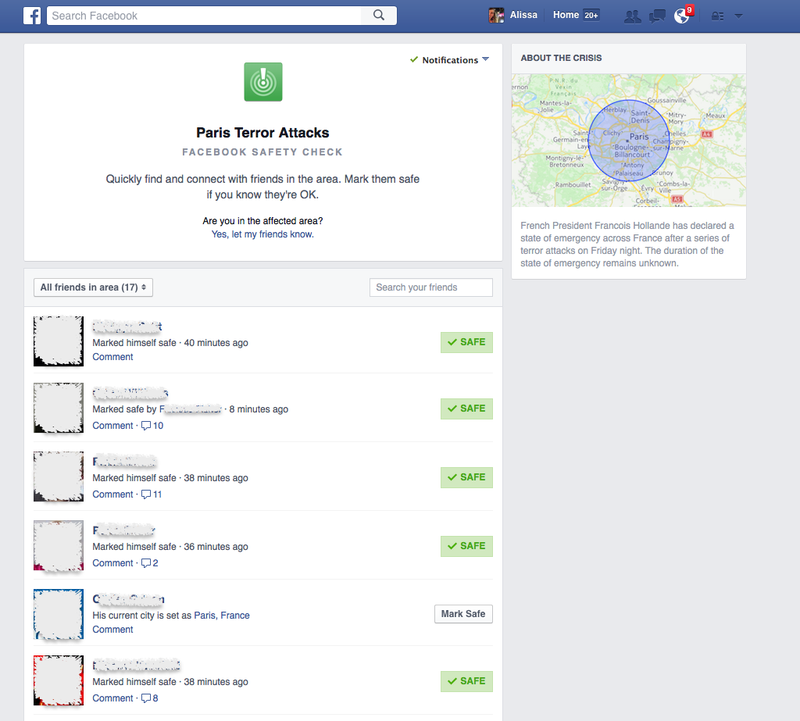Click the 'Search your friends' field
The image size is (800, 721).
(431, 287)
